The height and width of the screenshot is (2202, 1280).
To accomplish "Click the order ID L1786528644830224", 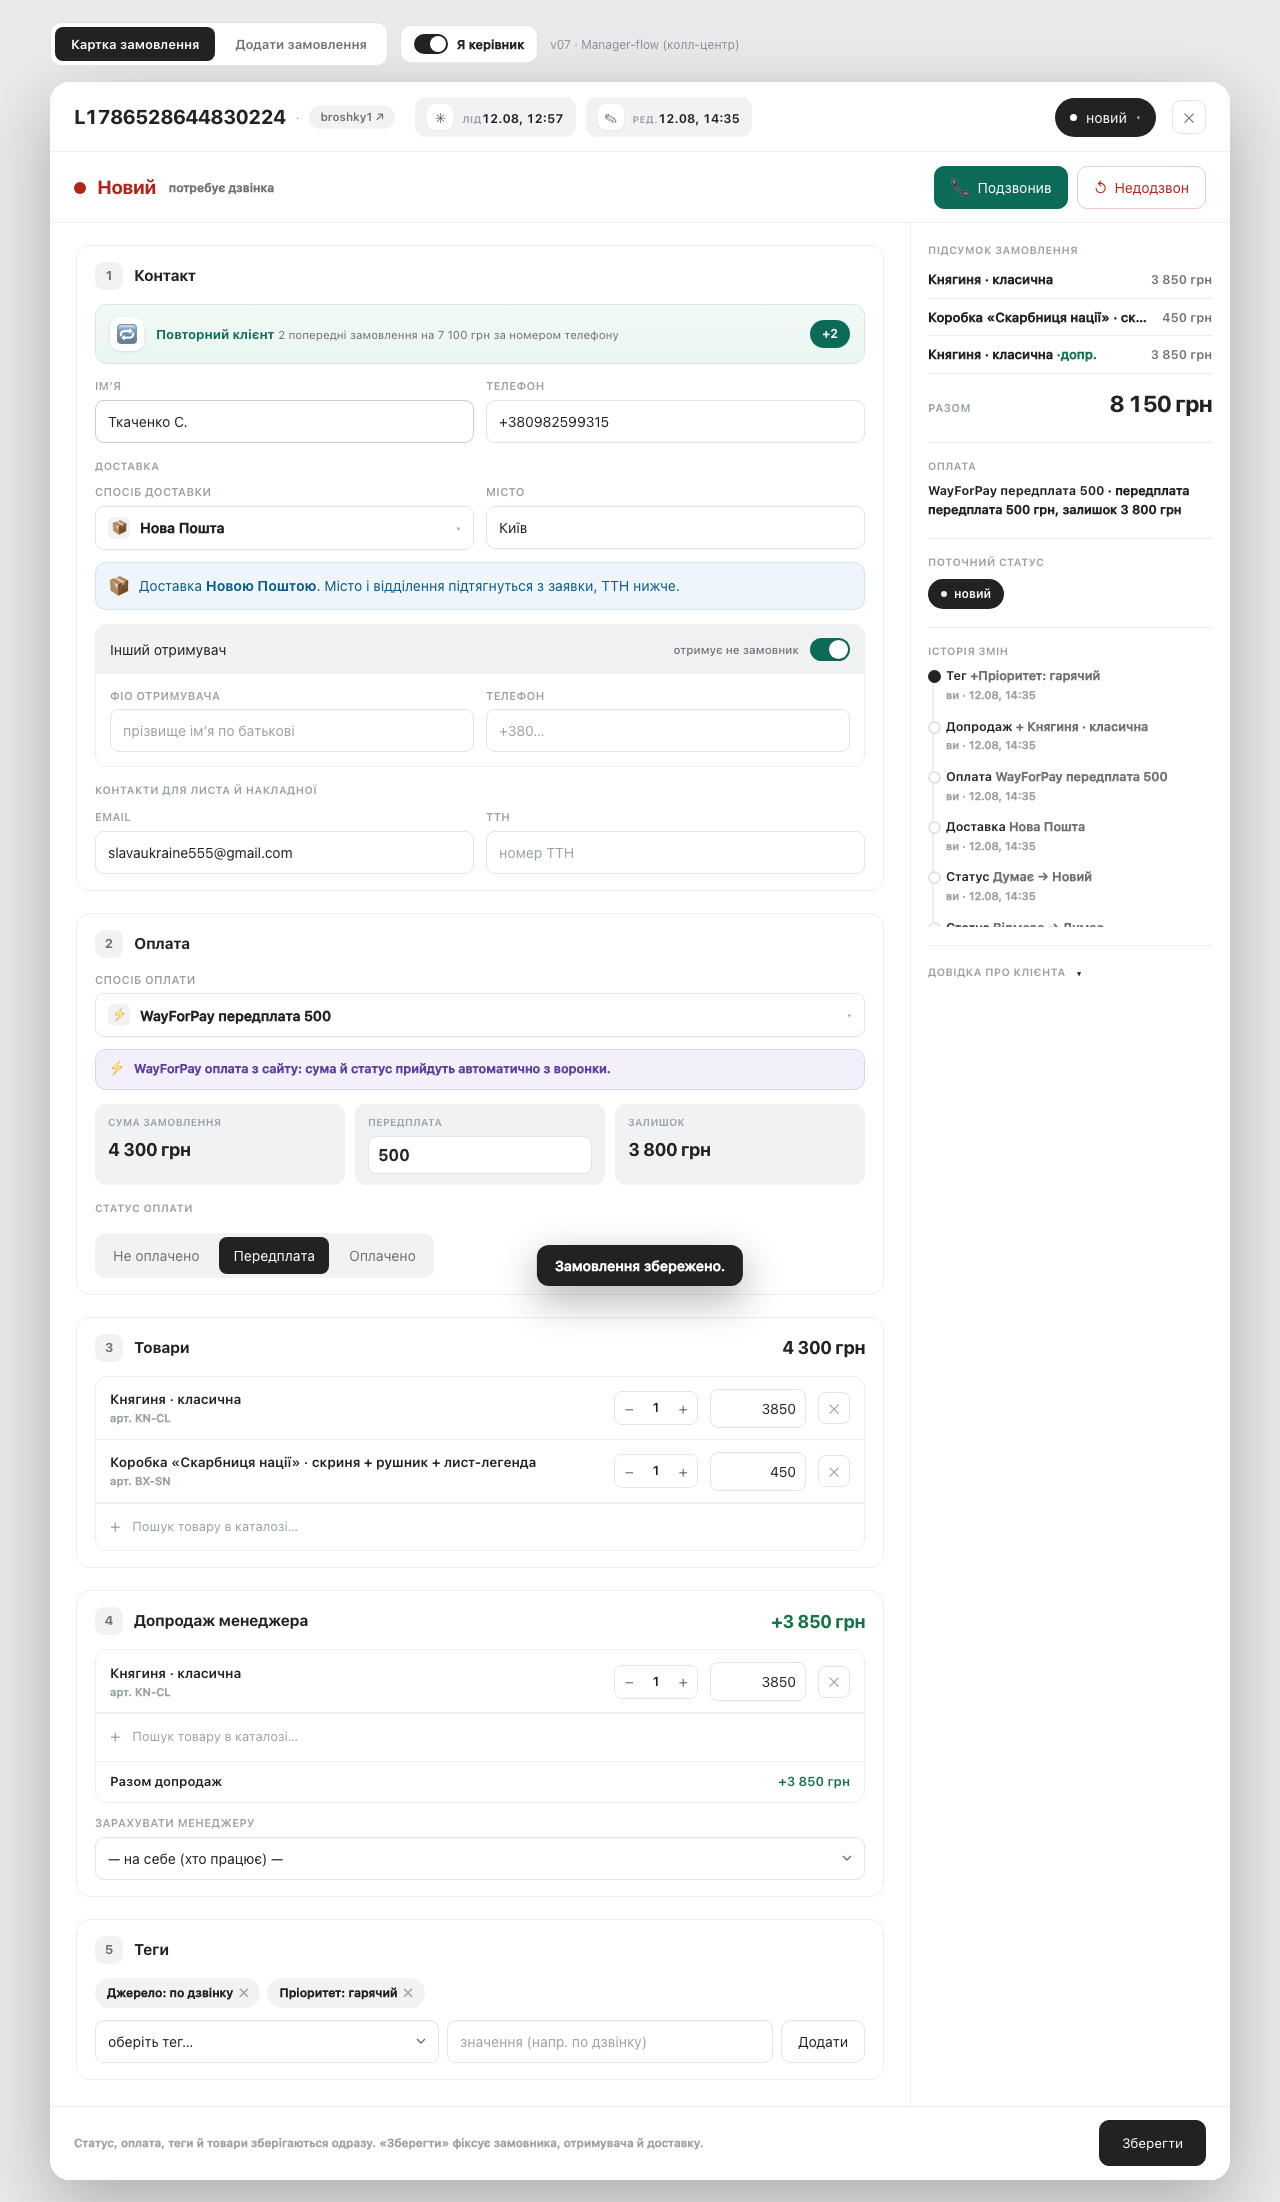I will (x=180, y=118).
